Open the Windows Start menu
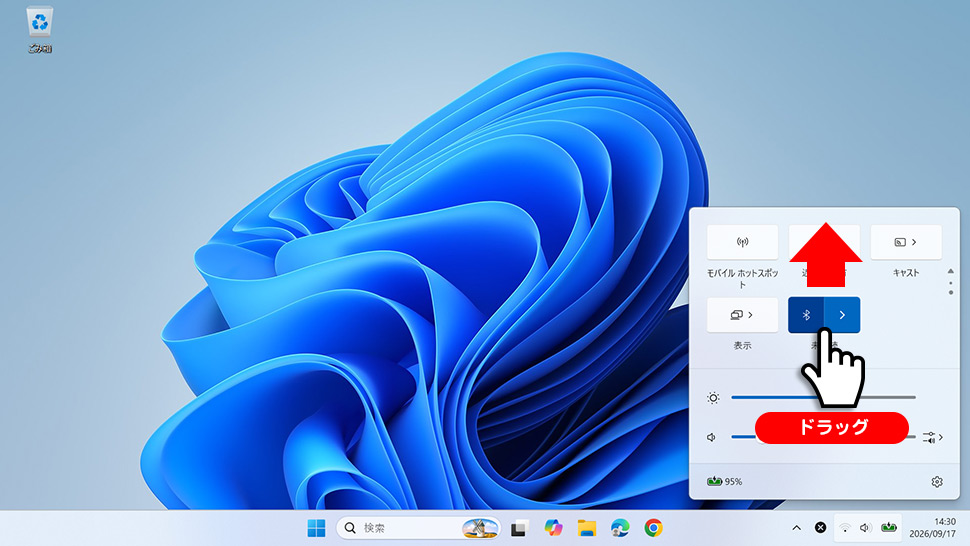 point(316,528)
